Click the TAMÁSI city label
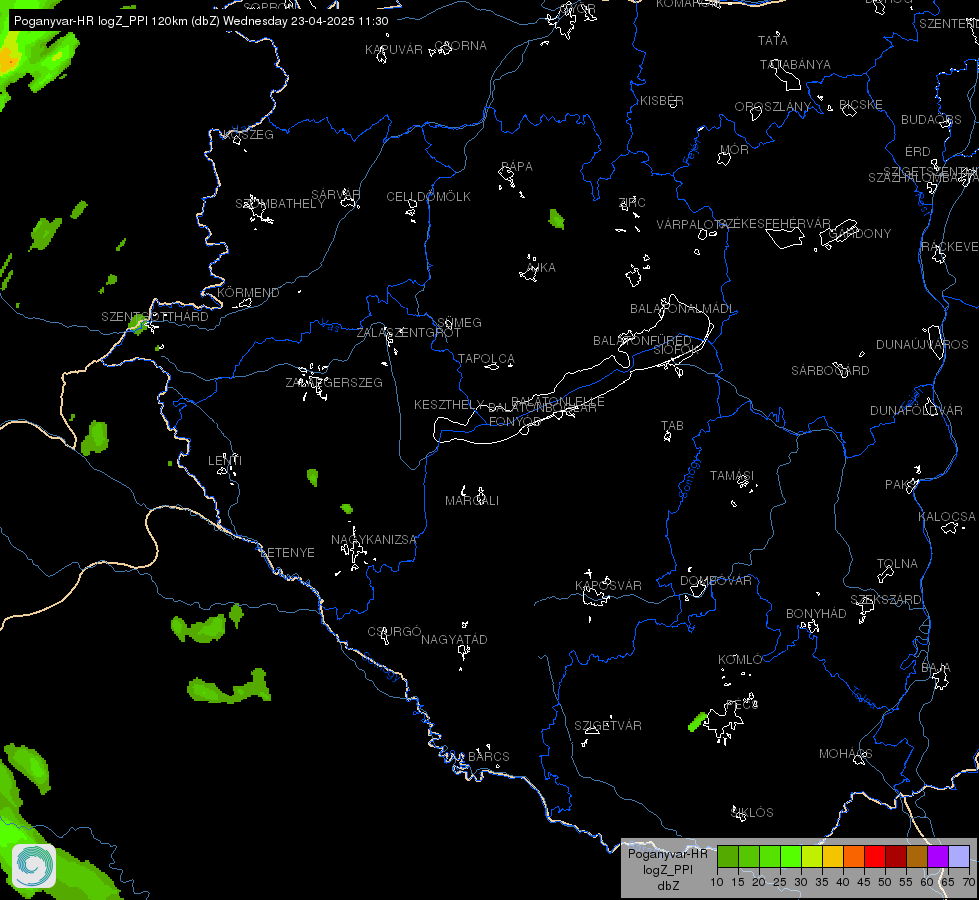Viewport: 979px width, 900px height. (x=732, y=476)
